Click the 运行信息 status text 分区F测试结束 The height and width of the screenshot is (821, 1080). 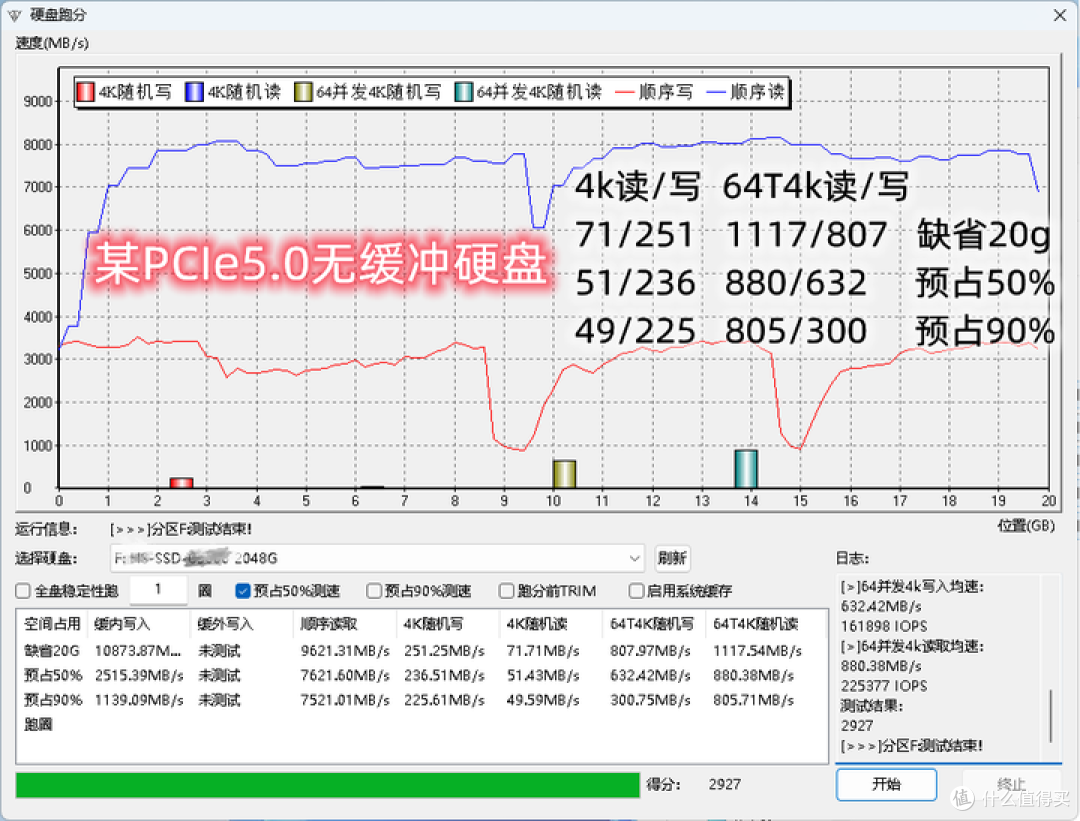coord(181,529)
